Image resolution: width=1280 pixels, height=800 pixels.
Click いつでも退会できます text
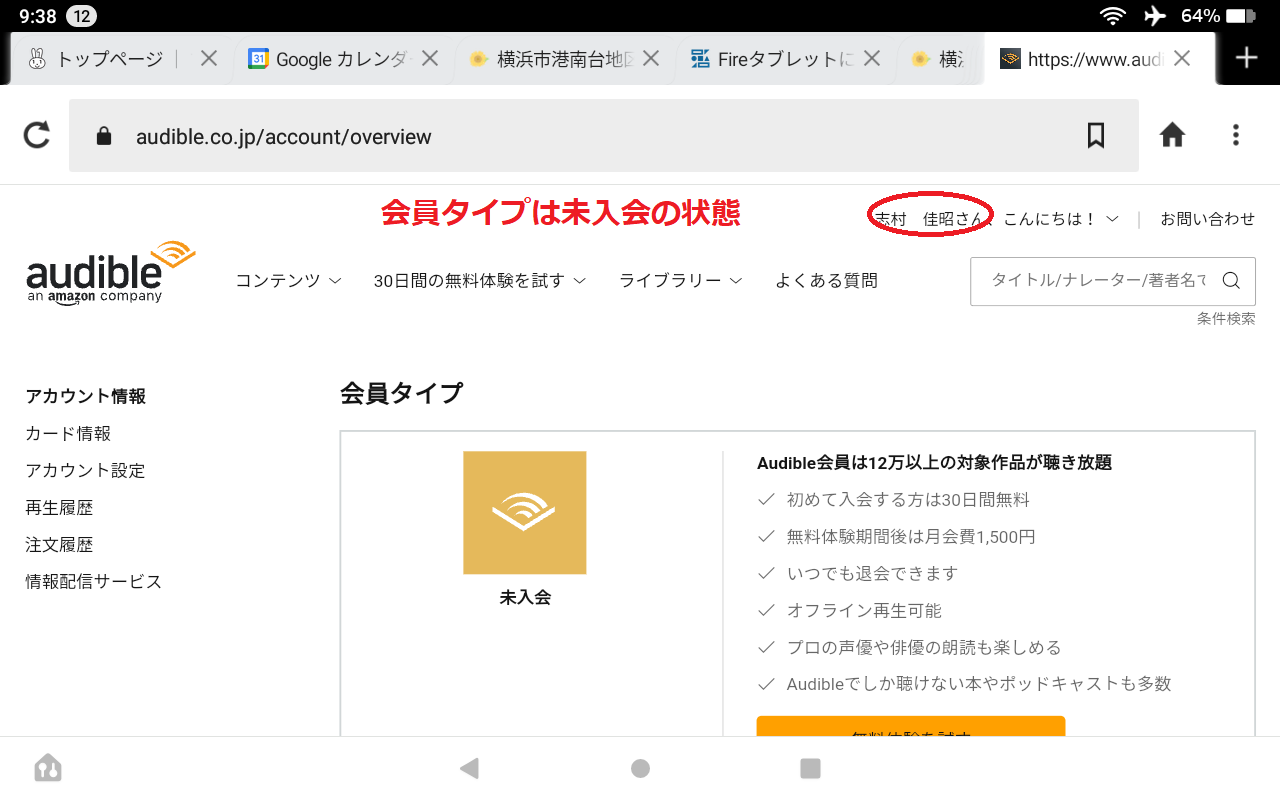click(x=872, y=574)
